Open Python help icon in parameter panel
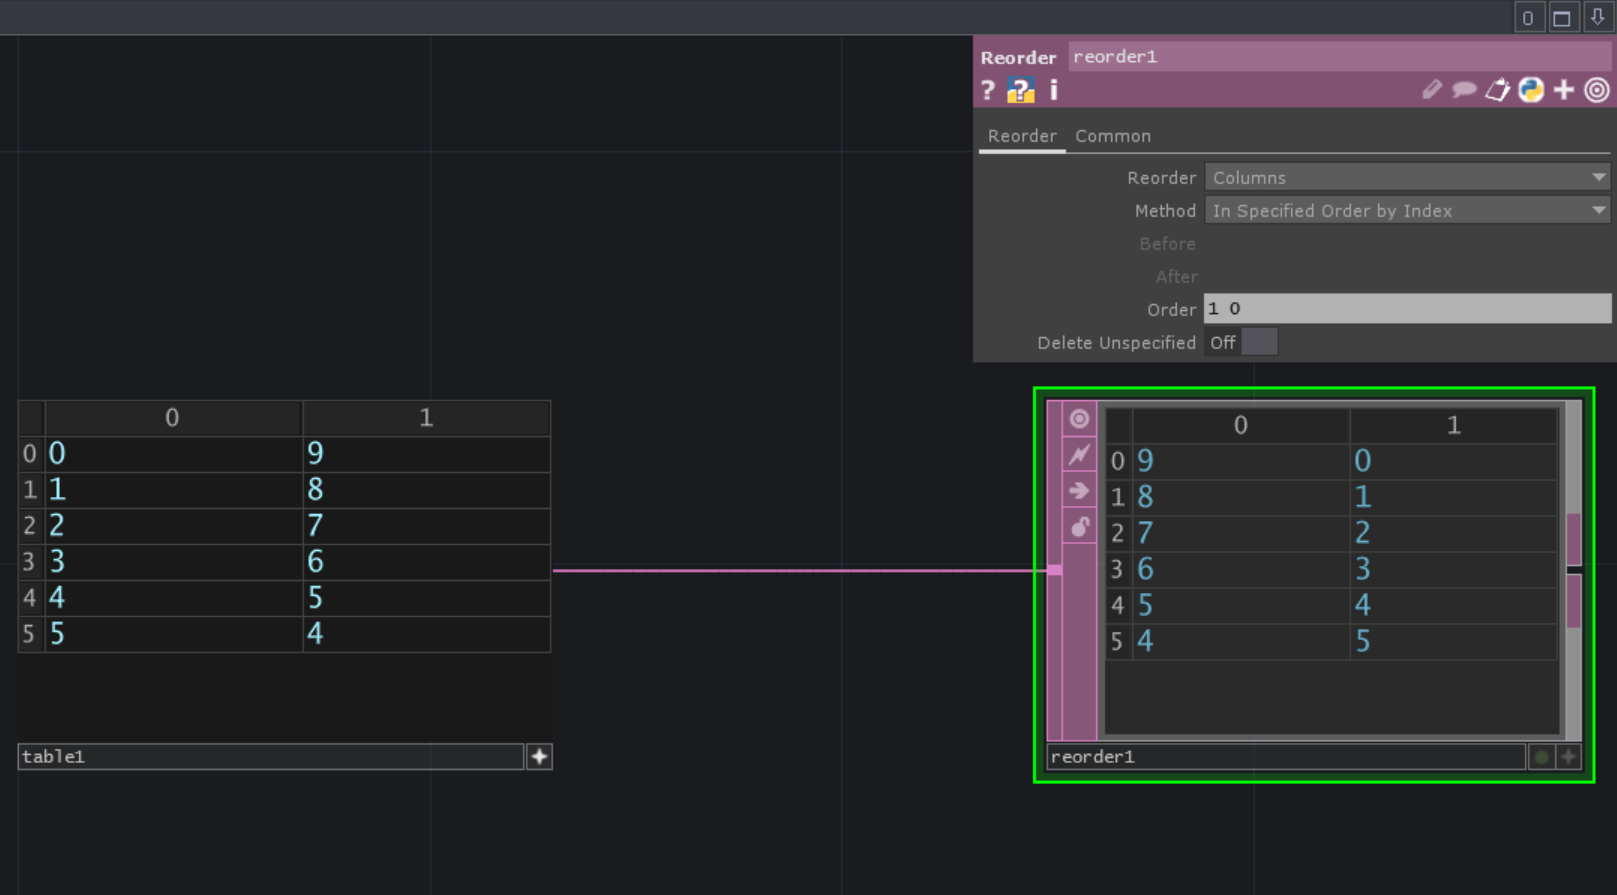The width and height of the screenshot is (1617, 895). pyautogui.click(x=1020, y=91)
